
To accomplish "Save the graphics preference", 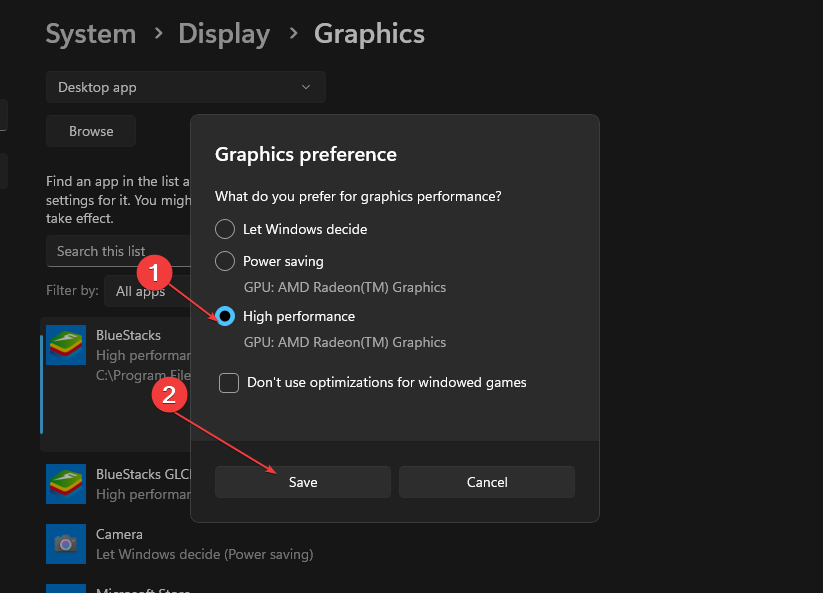I will pos(302,481).
